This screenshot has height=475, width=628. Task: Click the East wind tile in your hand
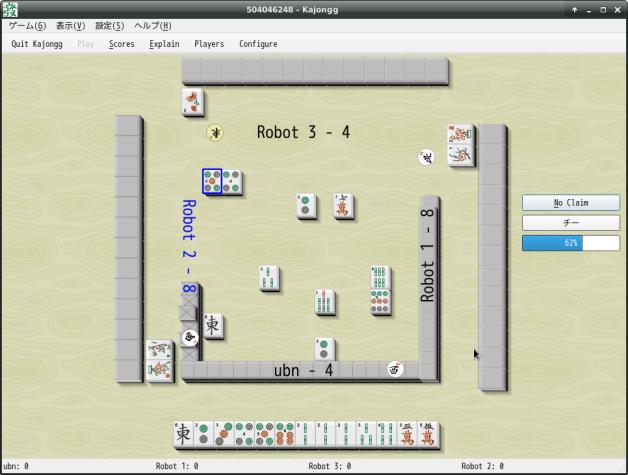pyautogui.click(x=183, y=434)
